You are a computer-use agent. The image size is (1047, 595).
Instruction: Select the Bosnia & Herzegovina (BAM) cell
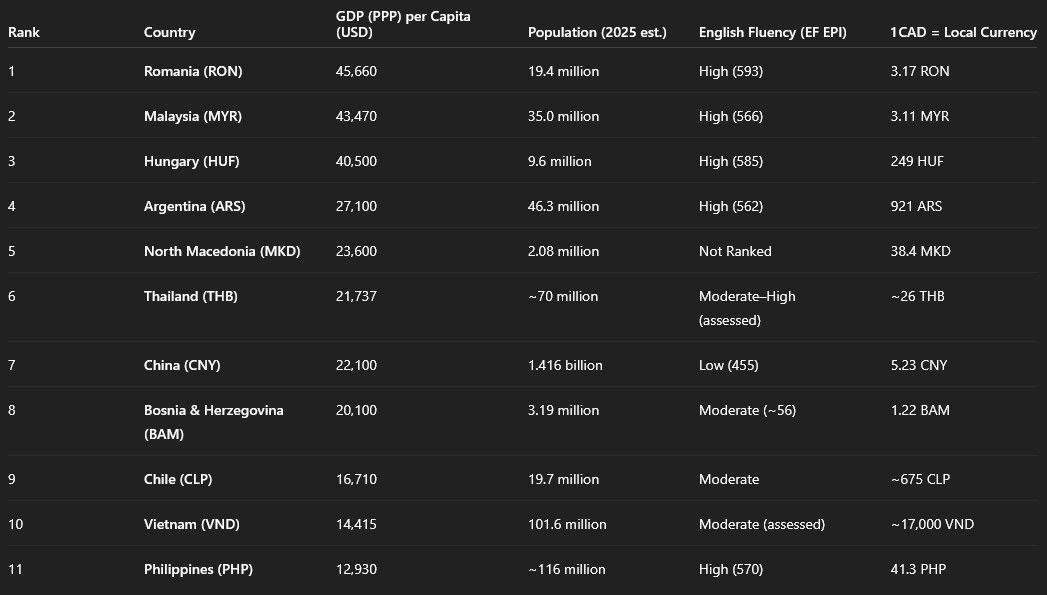[214, 422]
